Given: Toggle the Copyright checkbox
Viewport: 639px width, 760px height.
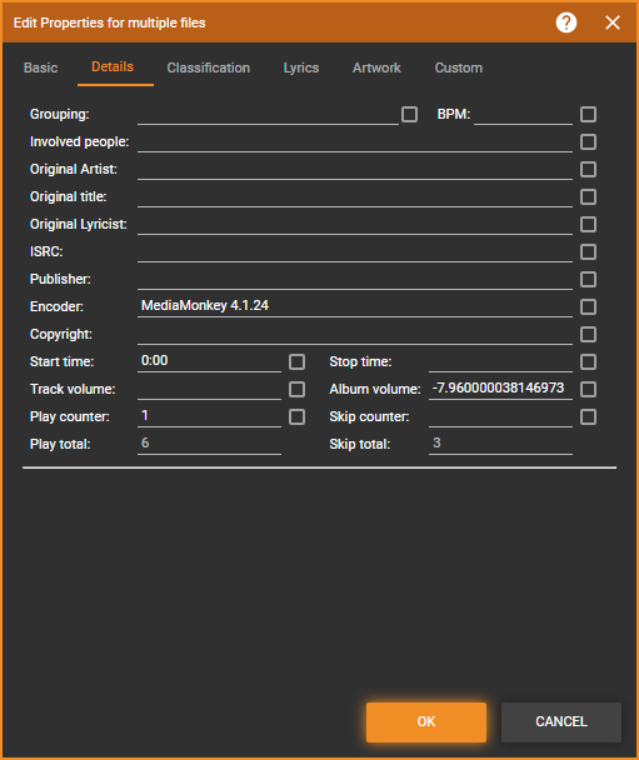Looking at the screenshot, I should tap(588, 334).
